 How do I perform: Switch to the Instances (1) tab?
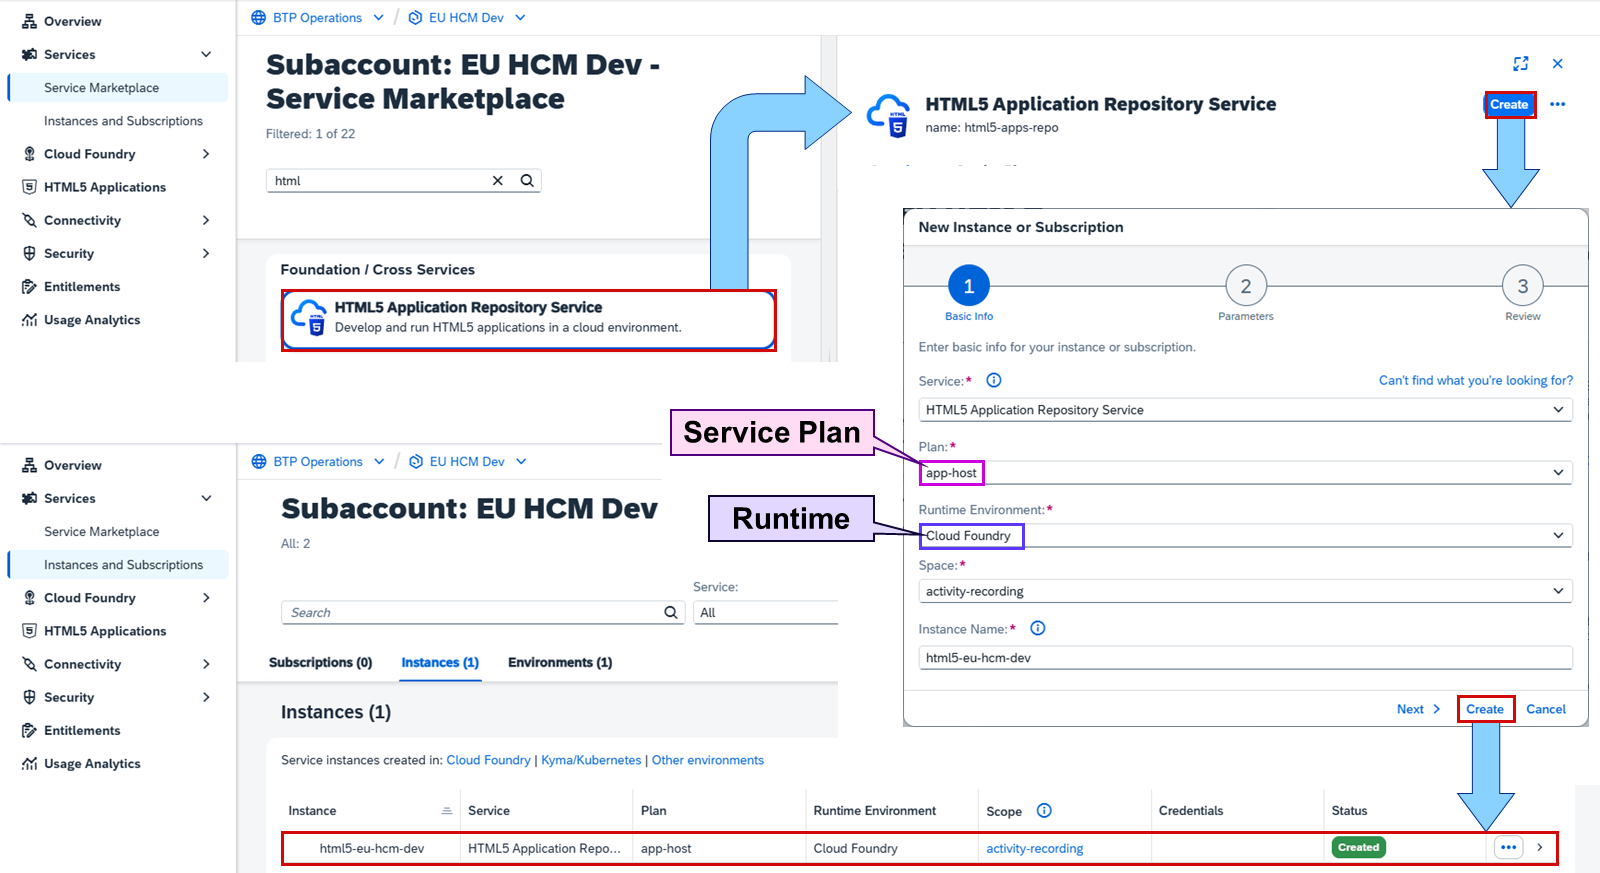click(440, 662)
